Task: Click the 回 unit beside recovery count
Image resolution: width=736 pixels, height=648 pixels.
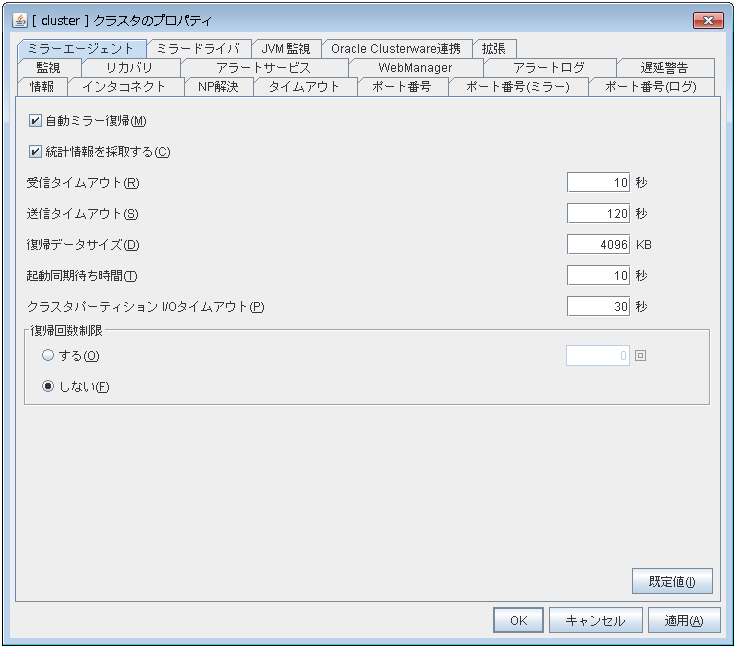Action: pyautogui.click(x=640, y=356)
